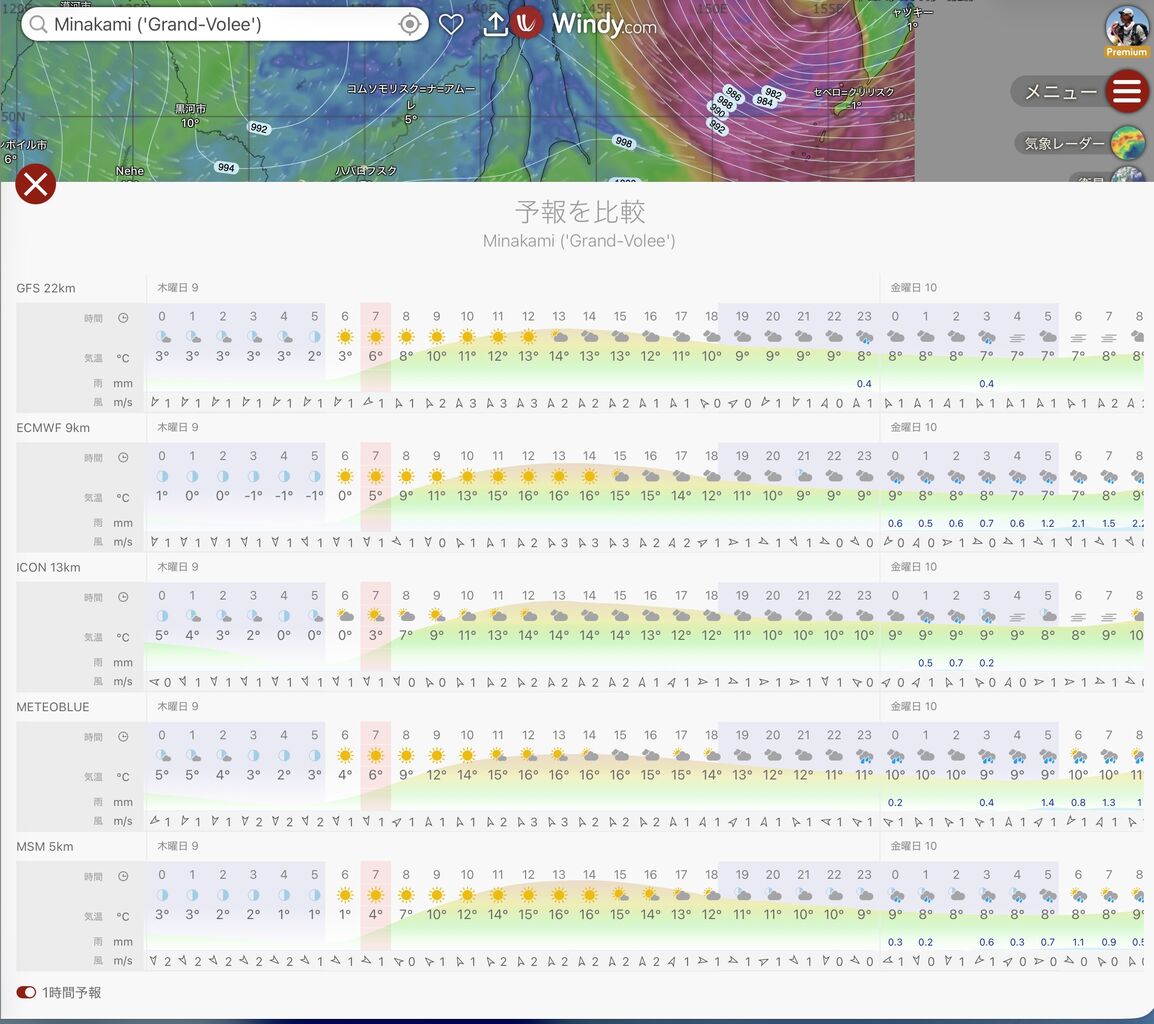Add location to favorites heart icon
This screenshot has width=1154, height=1024.
(451, 24)
